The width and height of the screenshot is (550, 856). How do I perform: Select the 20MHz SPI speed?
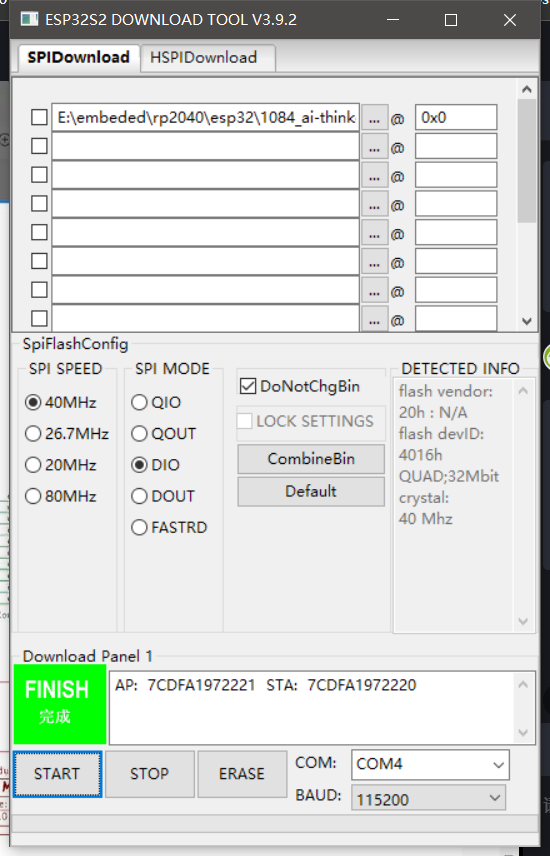tap(61, 465)
